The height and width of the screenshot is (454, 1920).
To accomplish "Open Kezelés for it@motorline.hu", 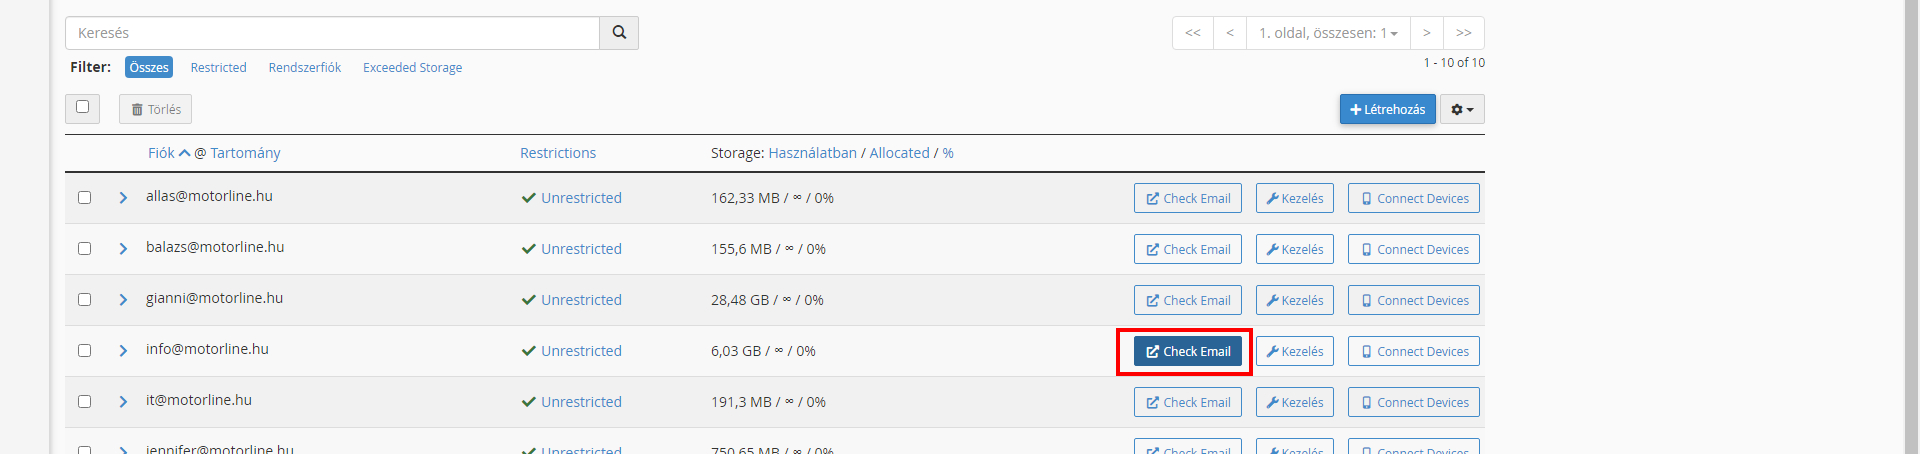I will 1294,402.
